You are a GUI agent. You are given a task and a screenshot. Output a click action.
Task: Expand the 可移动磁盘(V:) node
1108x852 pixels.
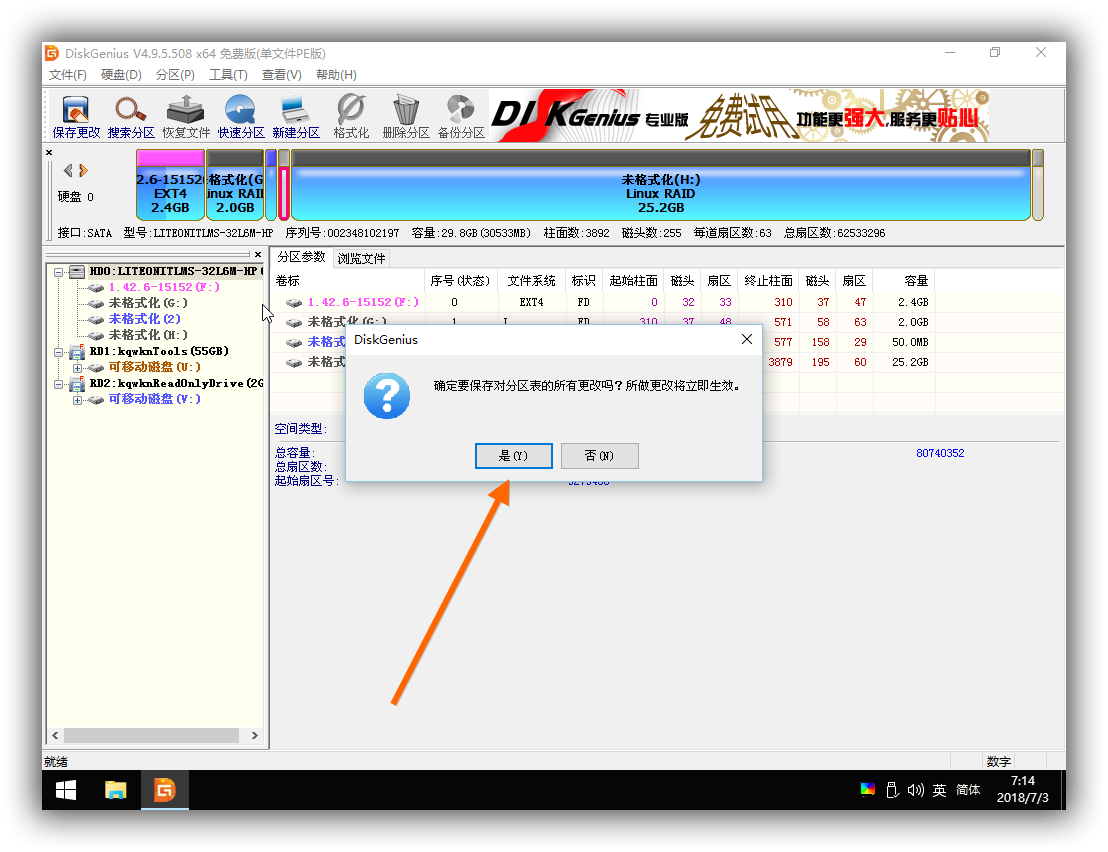point(77,401)
